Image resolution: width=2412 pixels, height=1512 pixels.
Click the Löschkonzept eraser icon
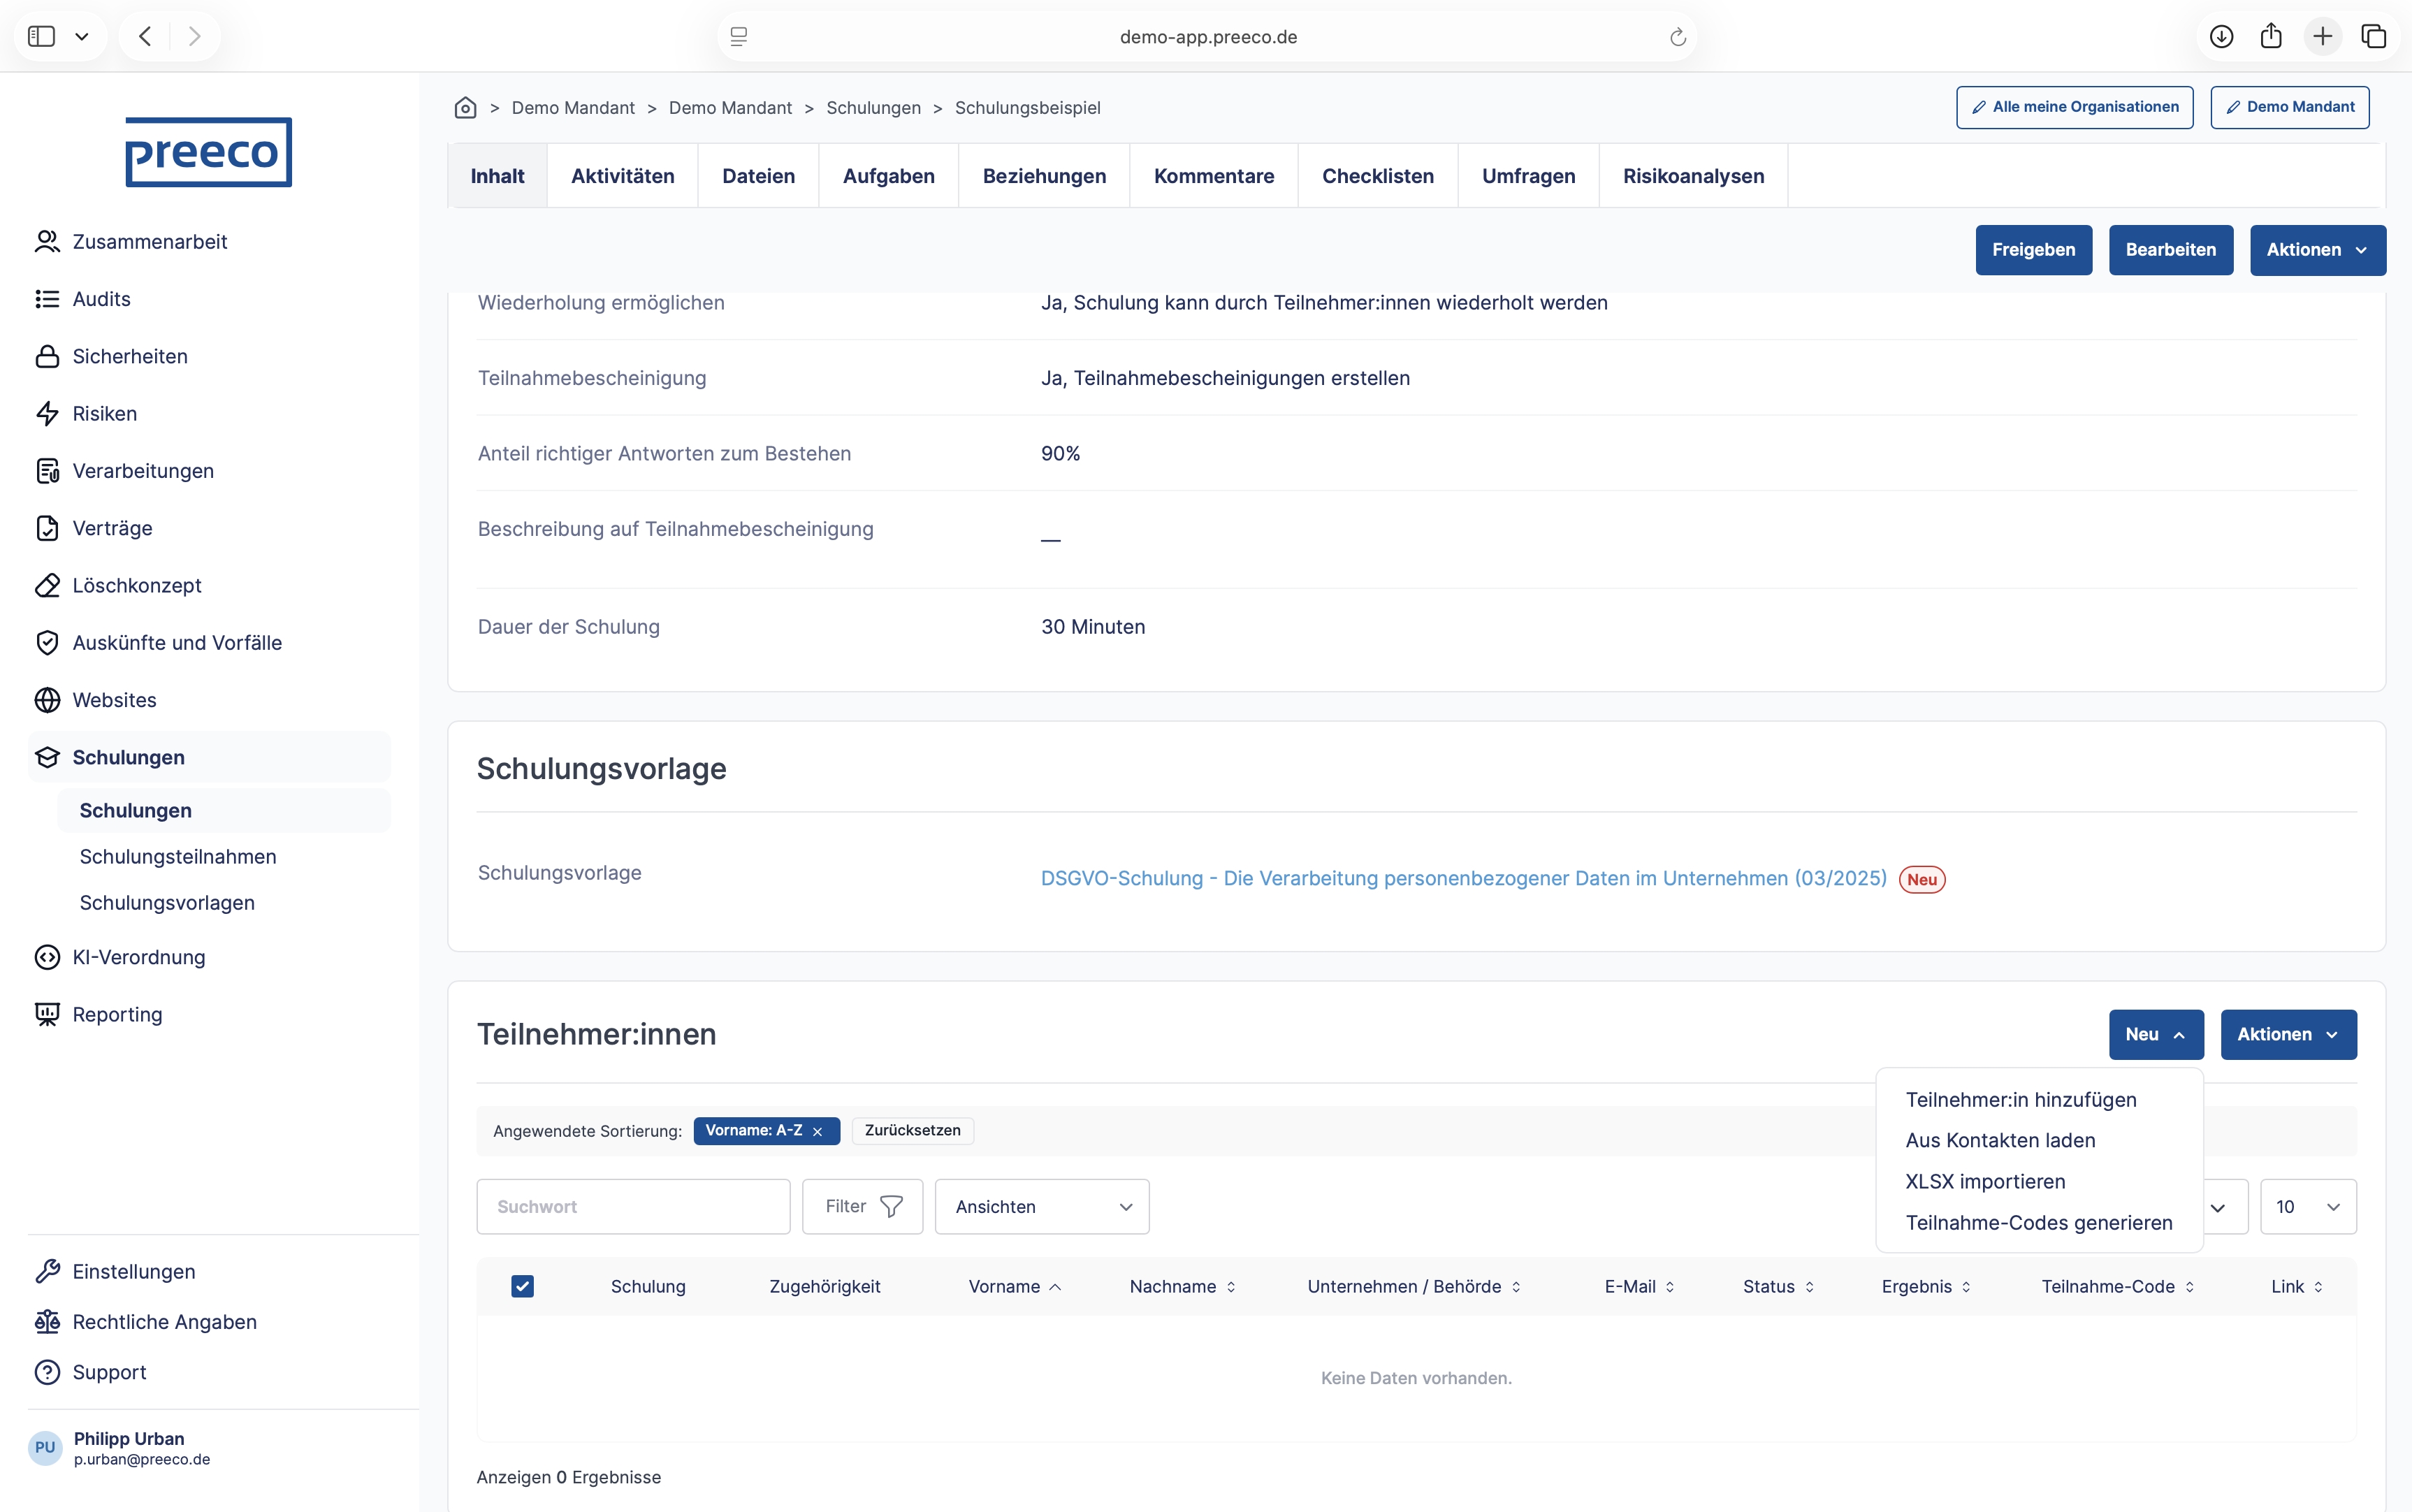coord(47,585)
